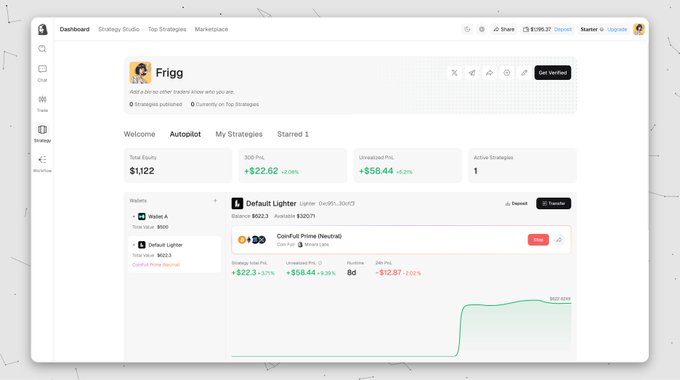
Task: Click the CoinFull Prime (Neutral) strategy title
Action: (309, 236)
